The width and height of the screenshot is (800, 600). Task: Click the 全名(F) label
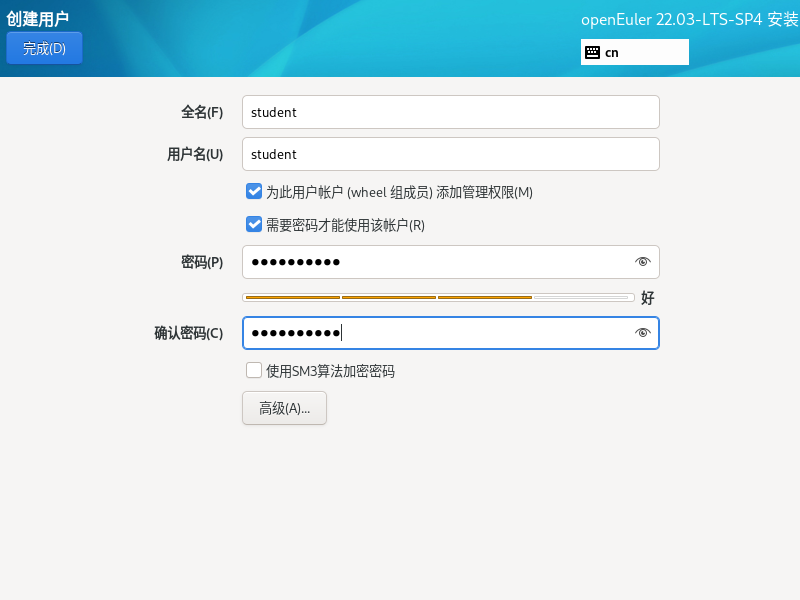coord(202,112)
